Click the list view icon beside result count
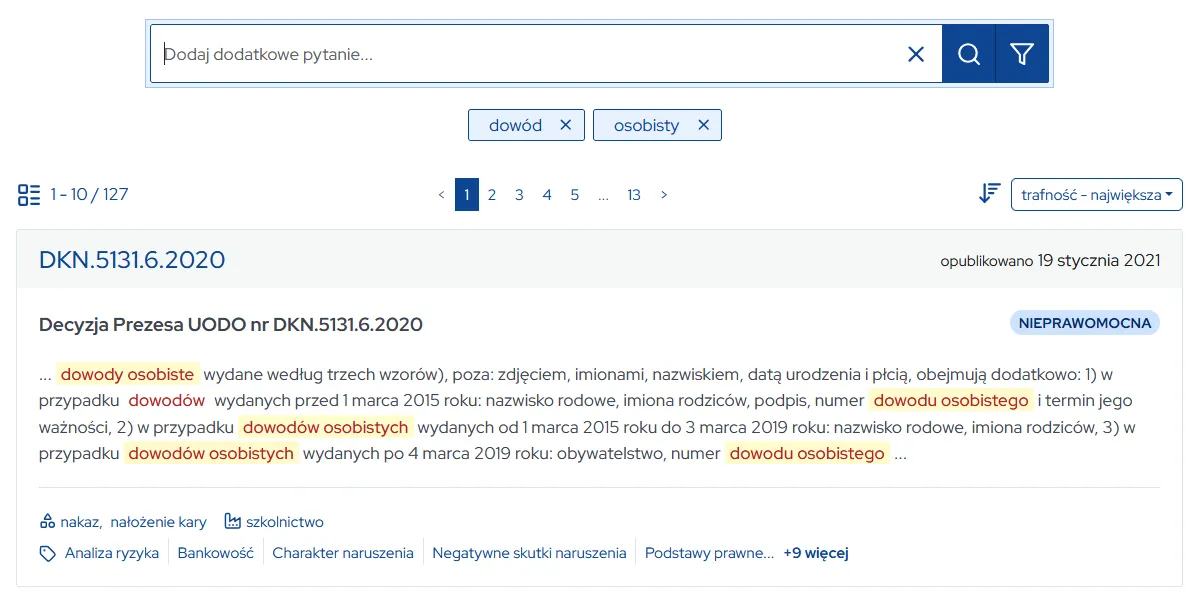Viewport: 1200px width, 600px height. tap(28, 194)
